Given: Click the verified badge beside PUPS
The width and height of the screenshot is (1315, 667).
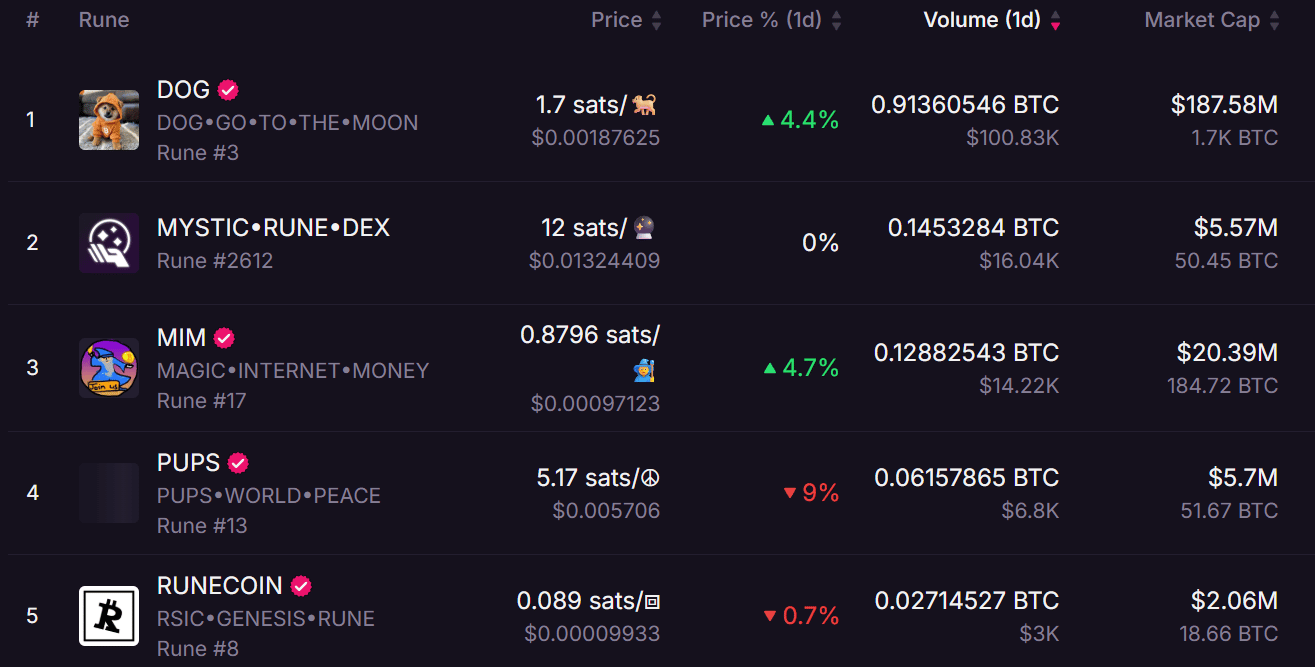Looking at the screenshot, I should (x=238, y=463).
